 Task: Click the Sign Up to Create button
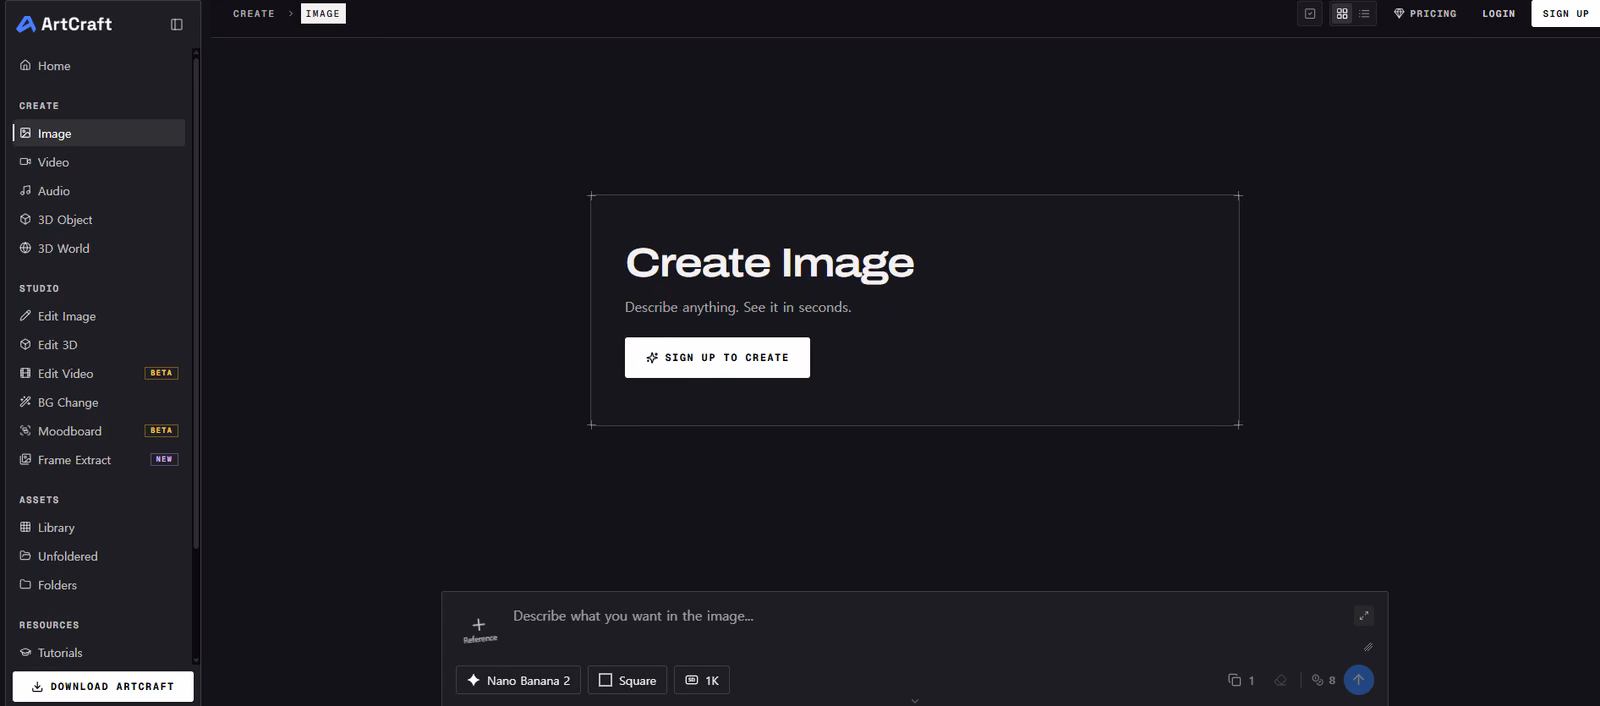[x=717, y=357]
